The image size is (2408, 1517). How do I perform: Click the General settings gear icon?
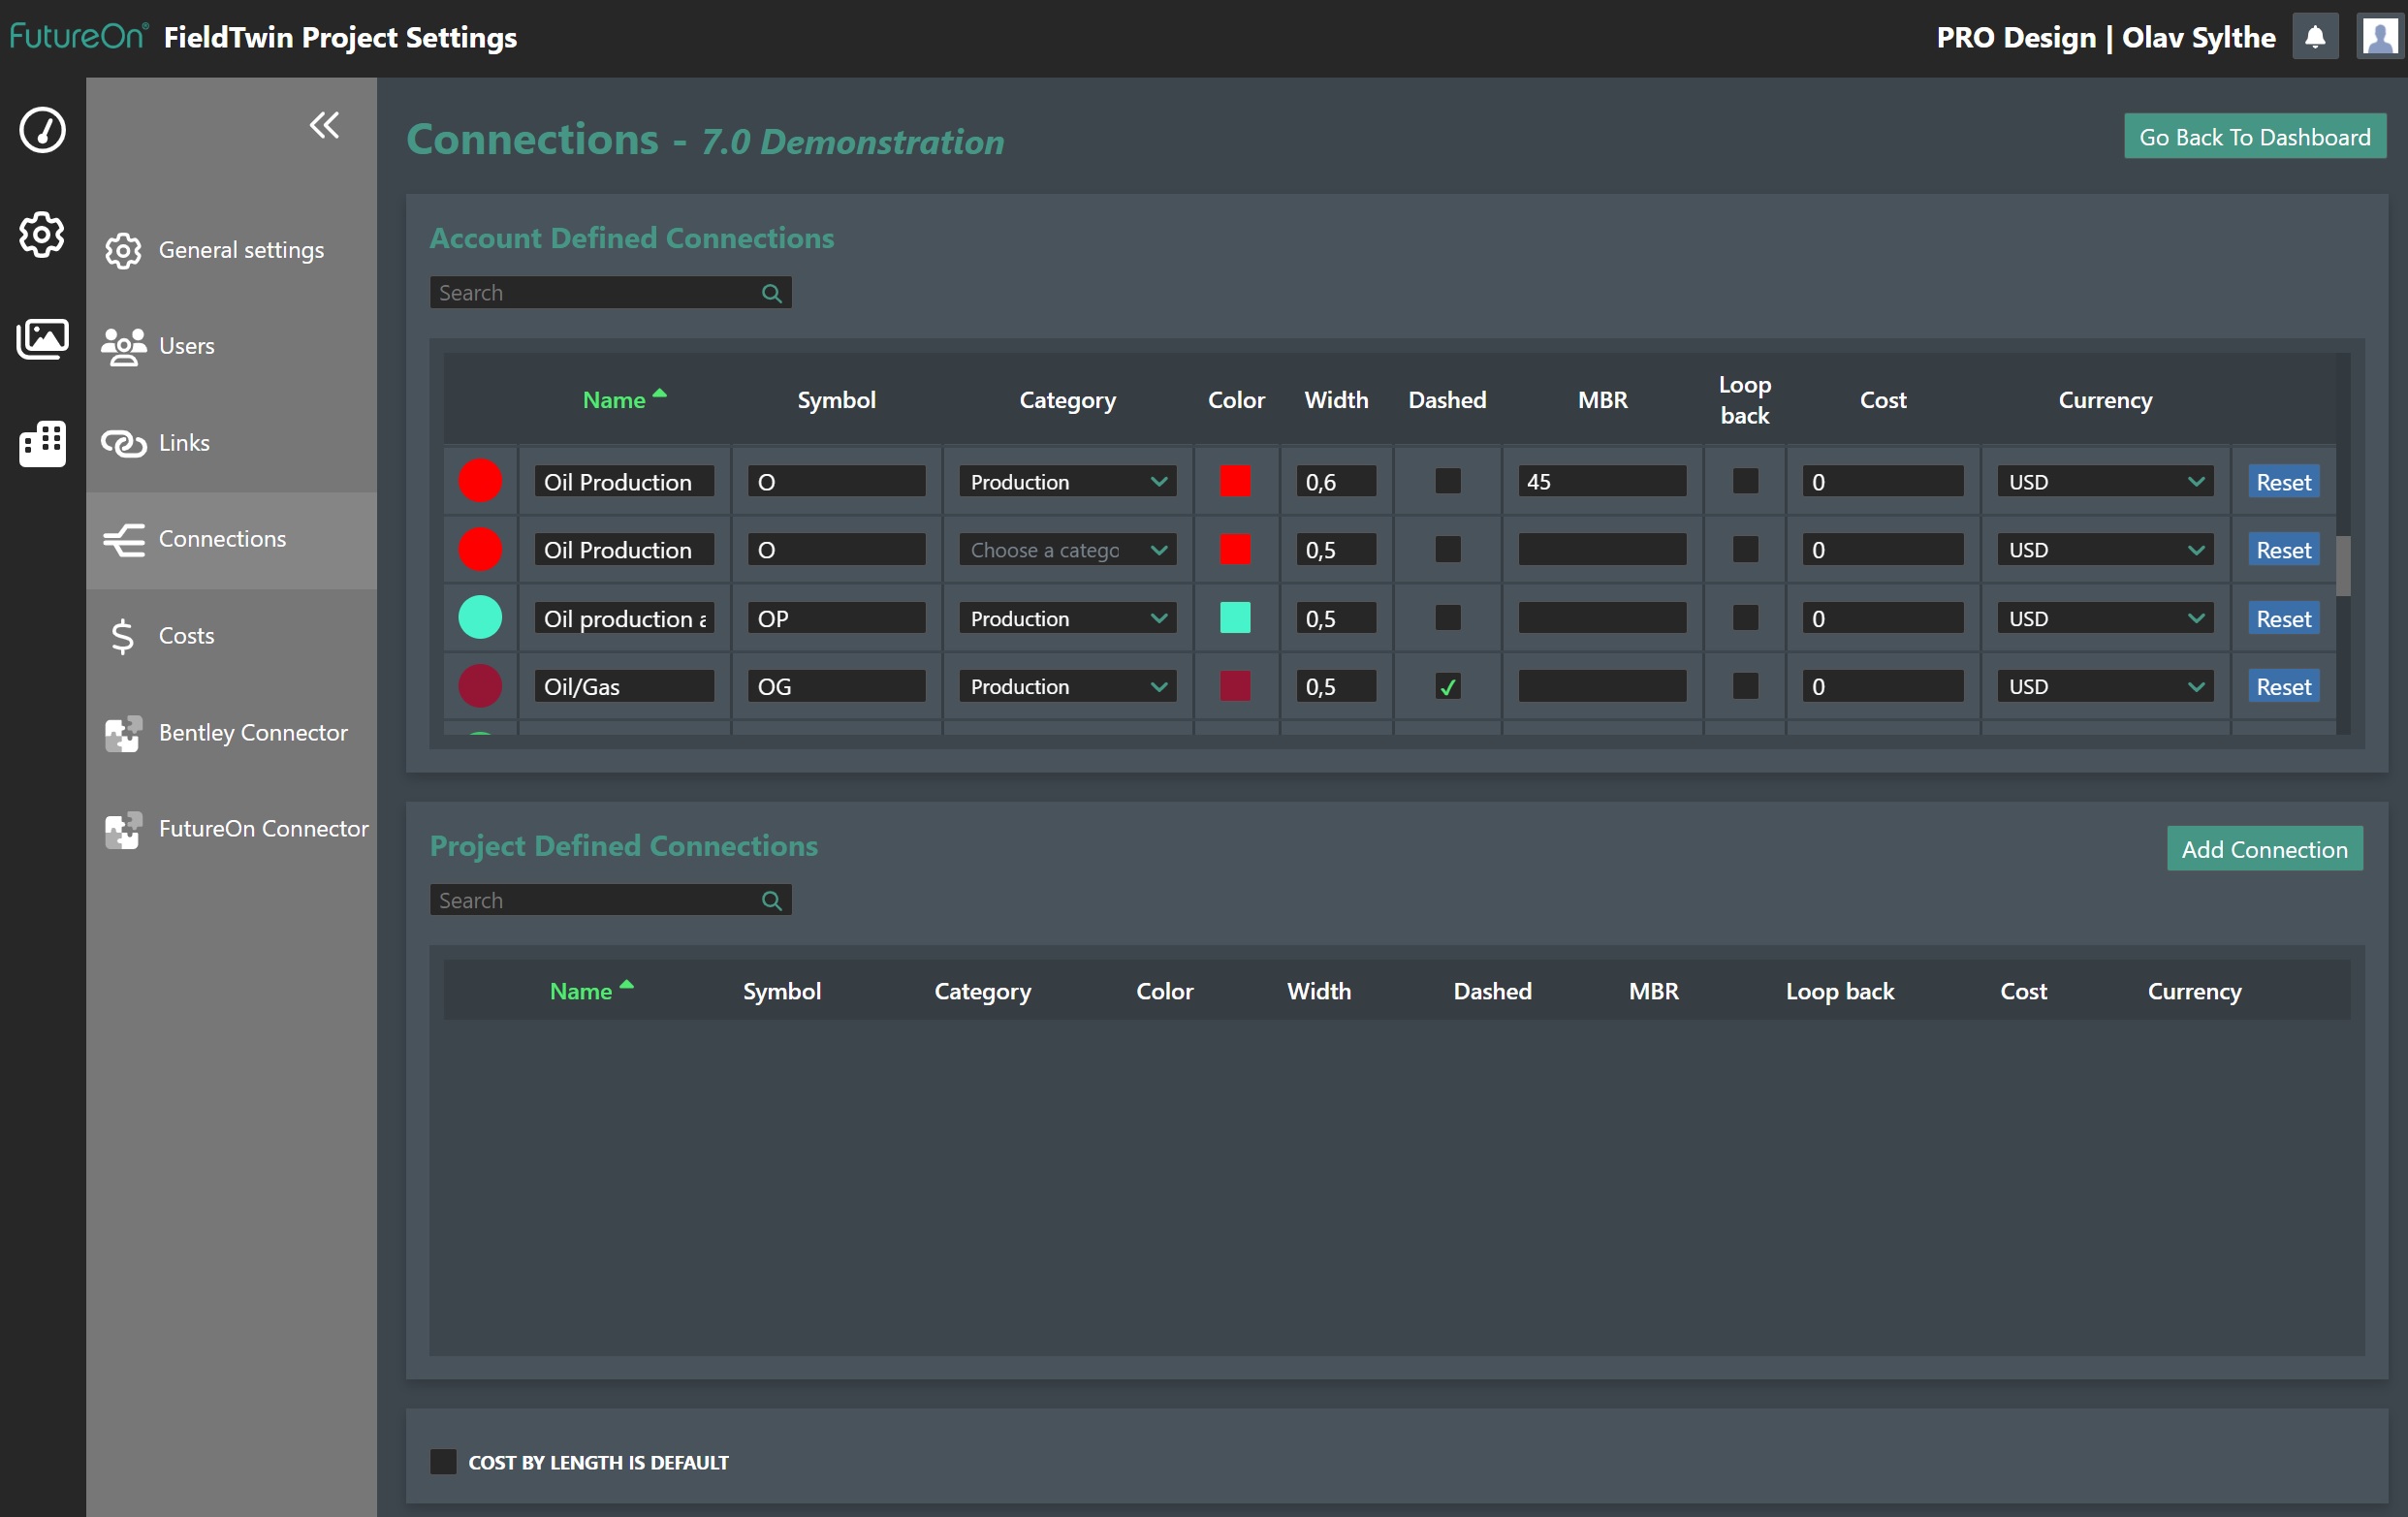[x=123, y=251]
